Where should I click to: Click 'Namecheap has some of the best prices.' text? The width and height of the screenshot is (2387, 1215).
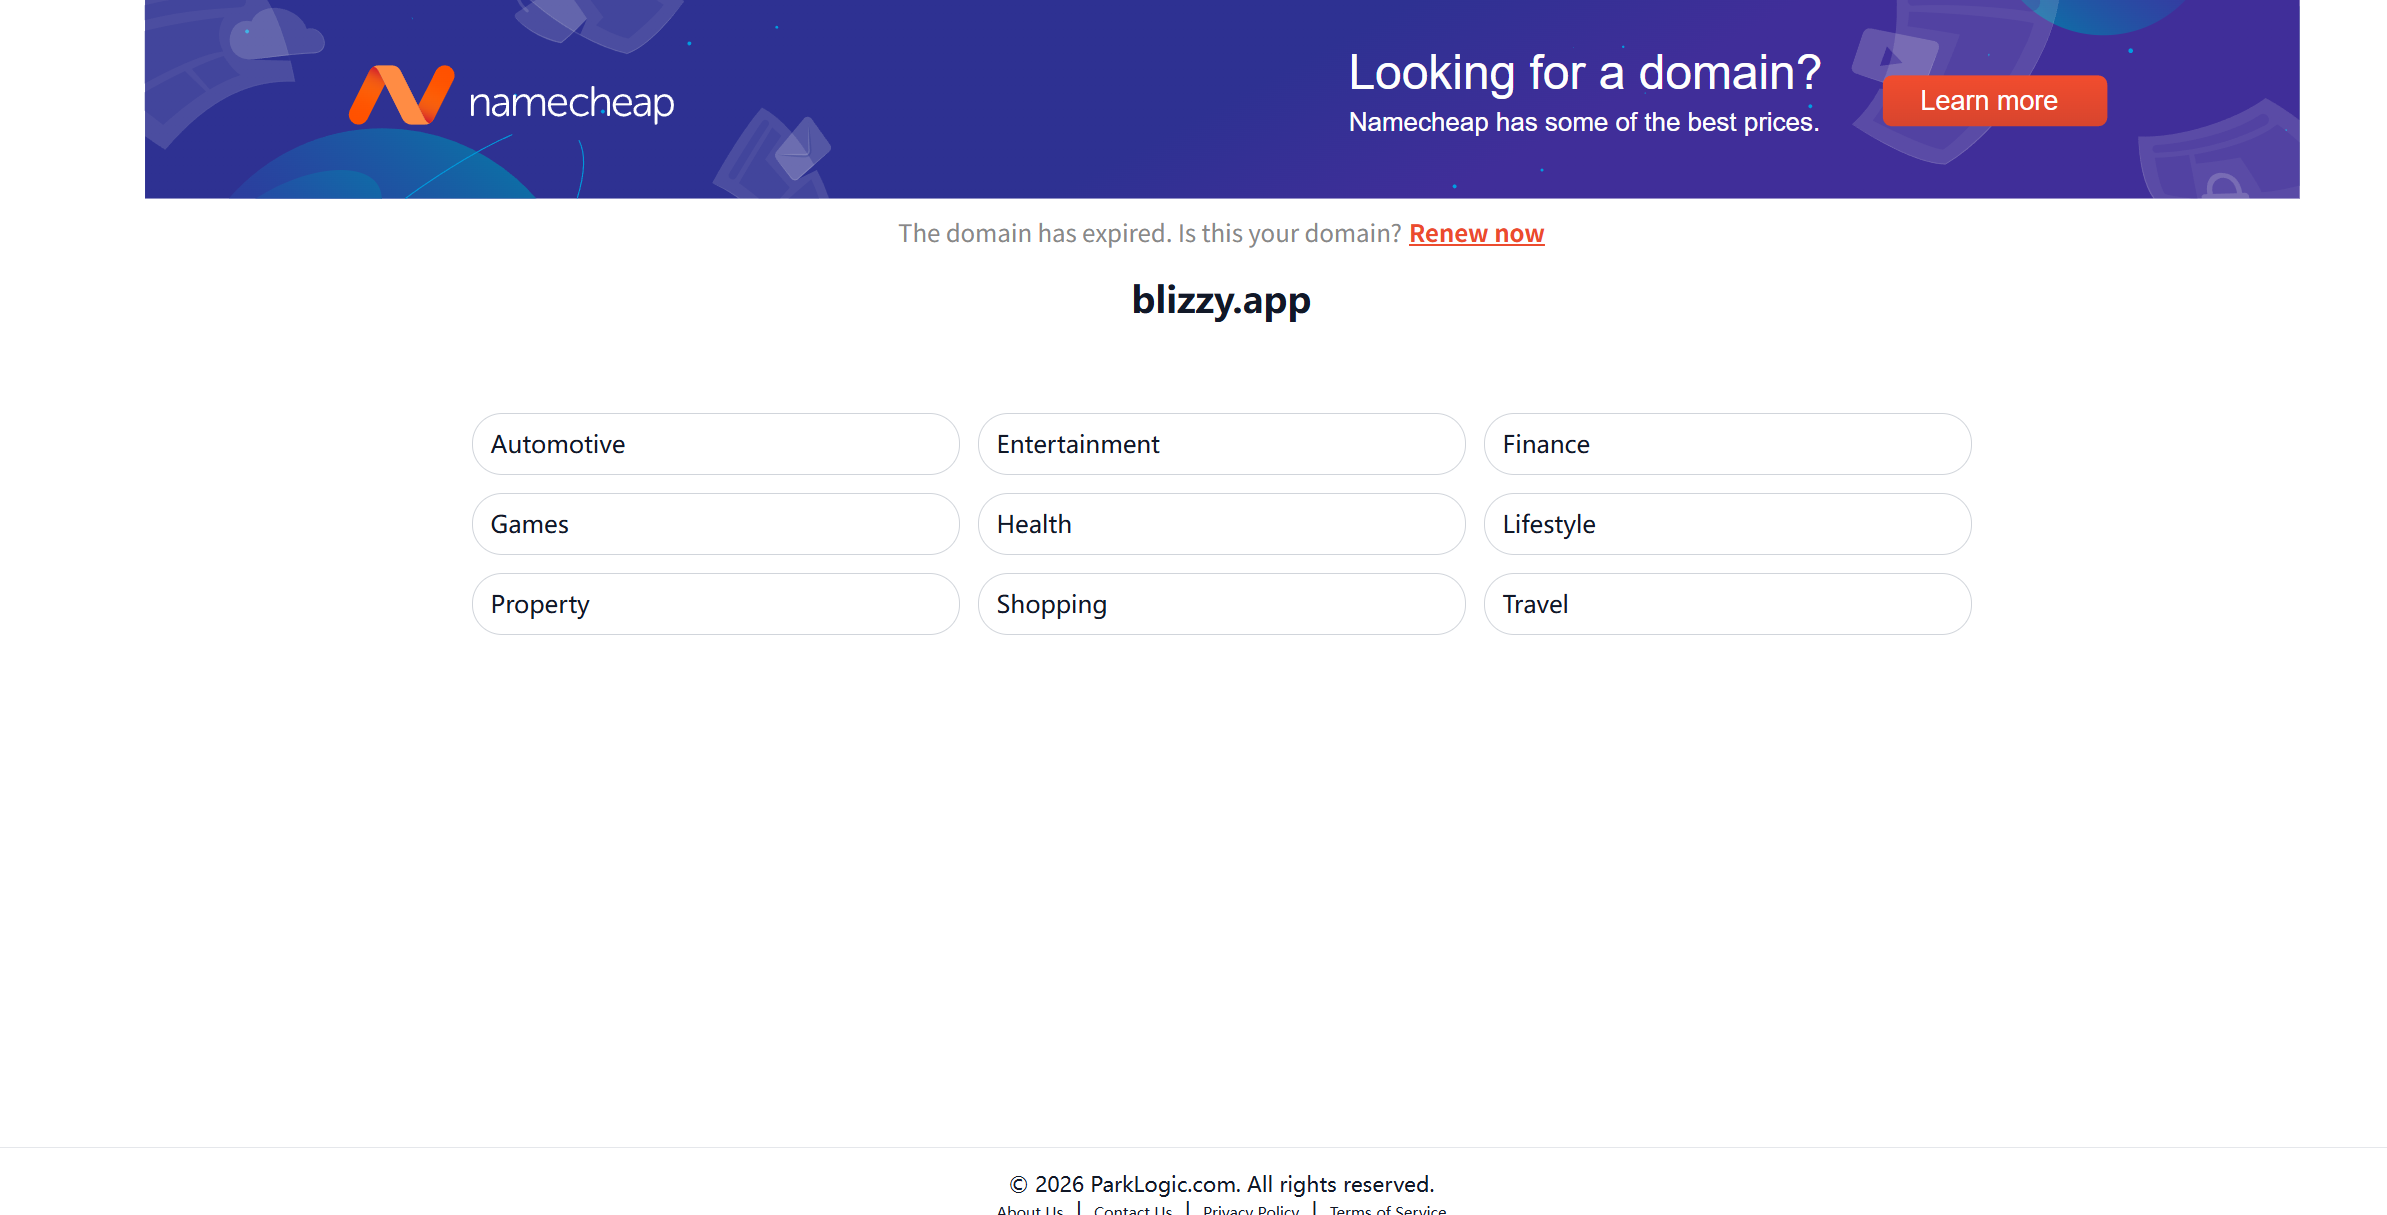tap(1584, 122)
